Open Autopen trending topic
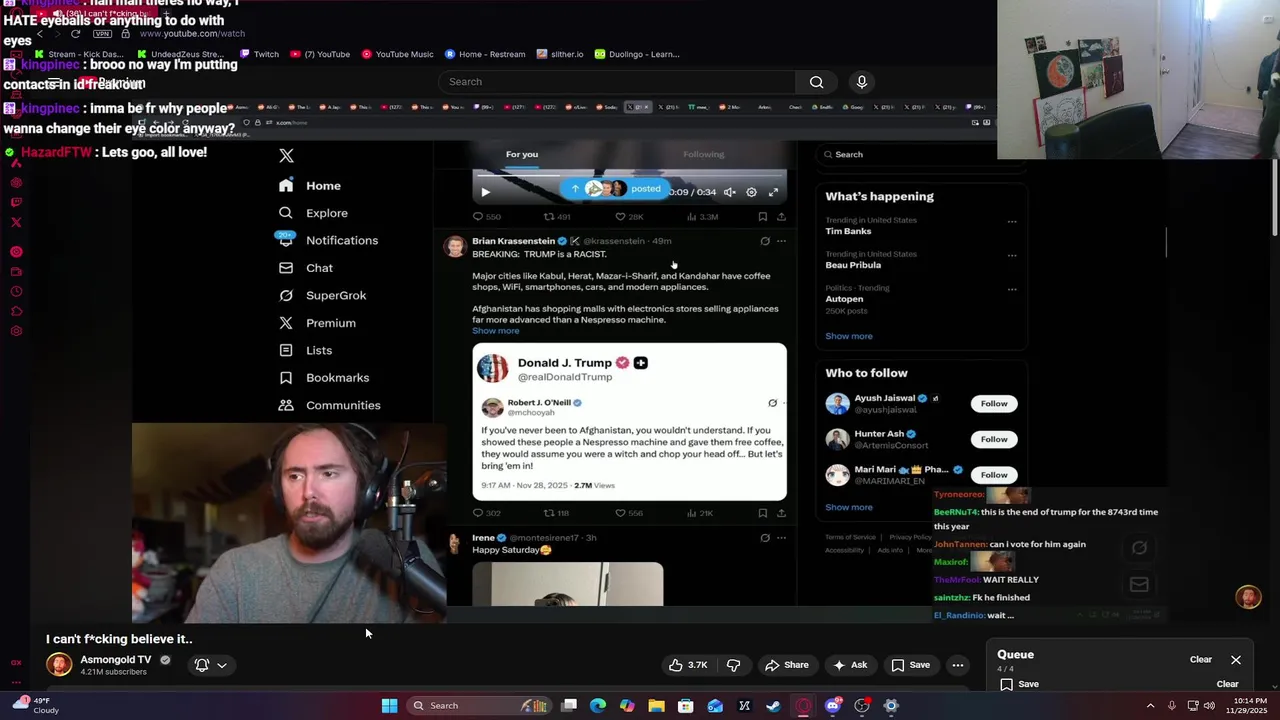The width and height of the screenshot is (1280, 720). click(844, 299)
